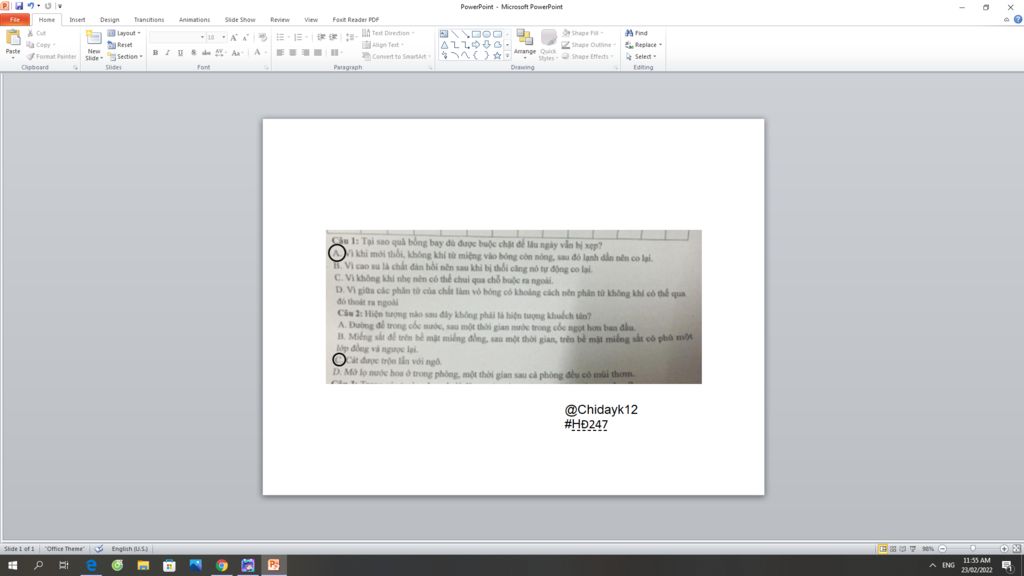Viewport: 1024px width, 576px height.
Task: Select the Isosceles Triangle shape
Action: (x=444, y=45)
